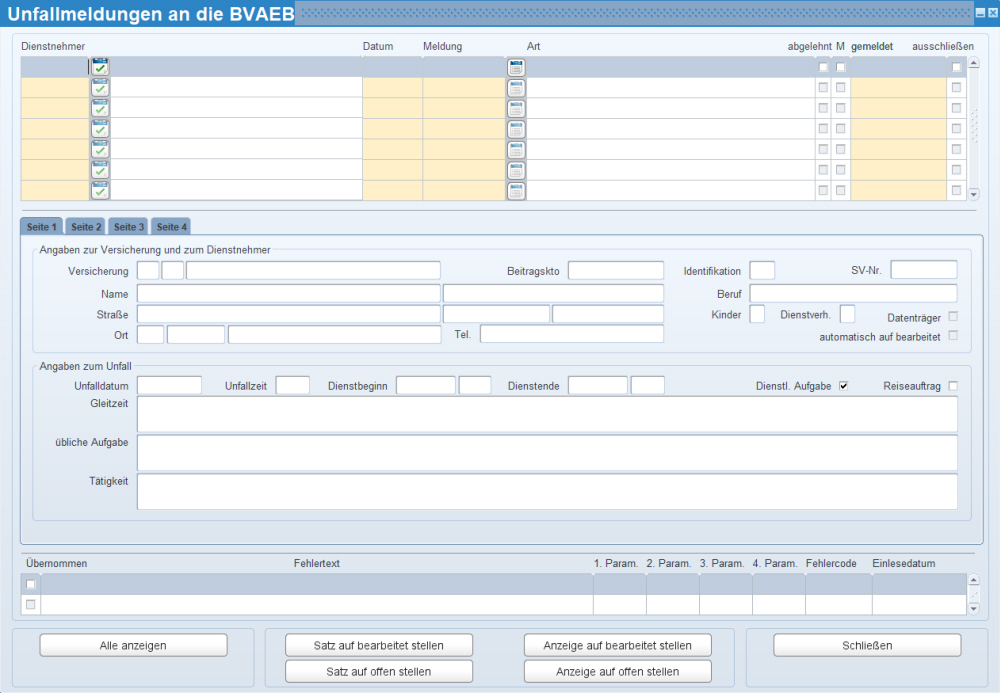Enable the Datenträger checkbox
The height and width of the screenshot is (693, 1000).
pos(953,316)
